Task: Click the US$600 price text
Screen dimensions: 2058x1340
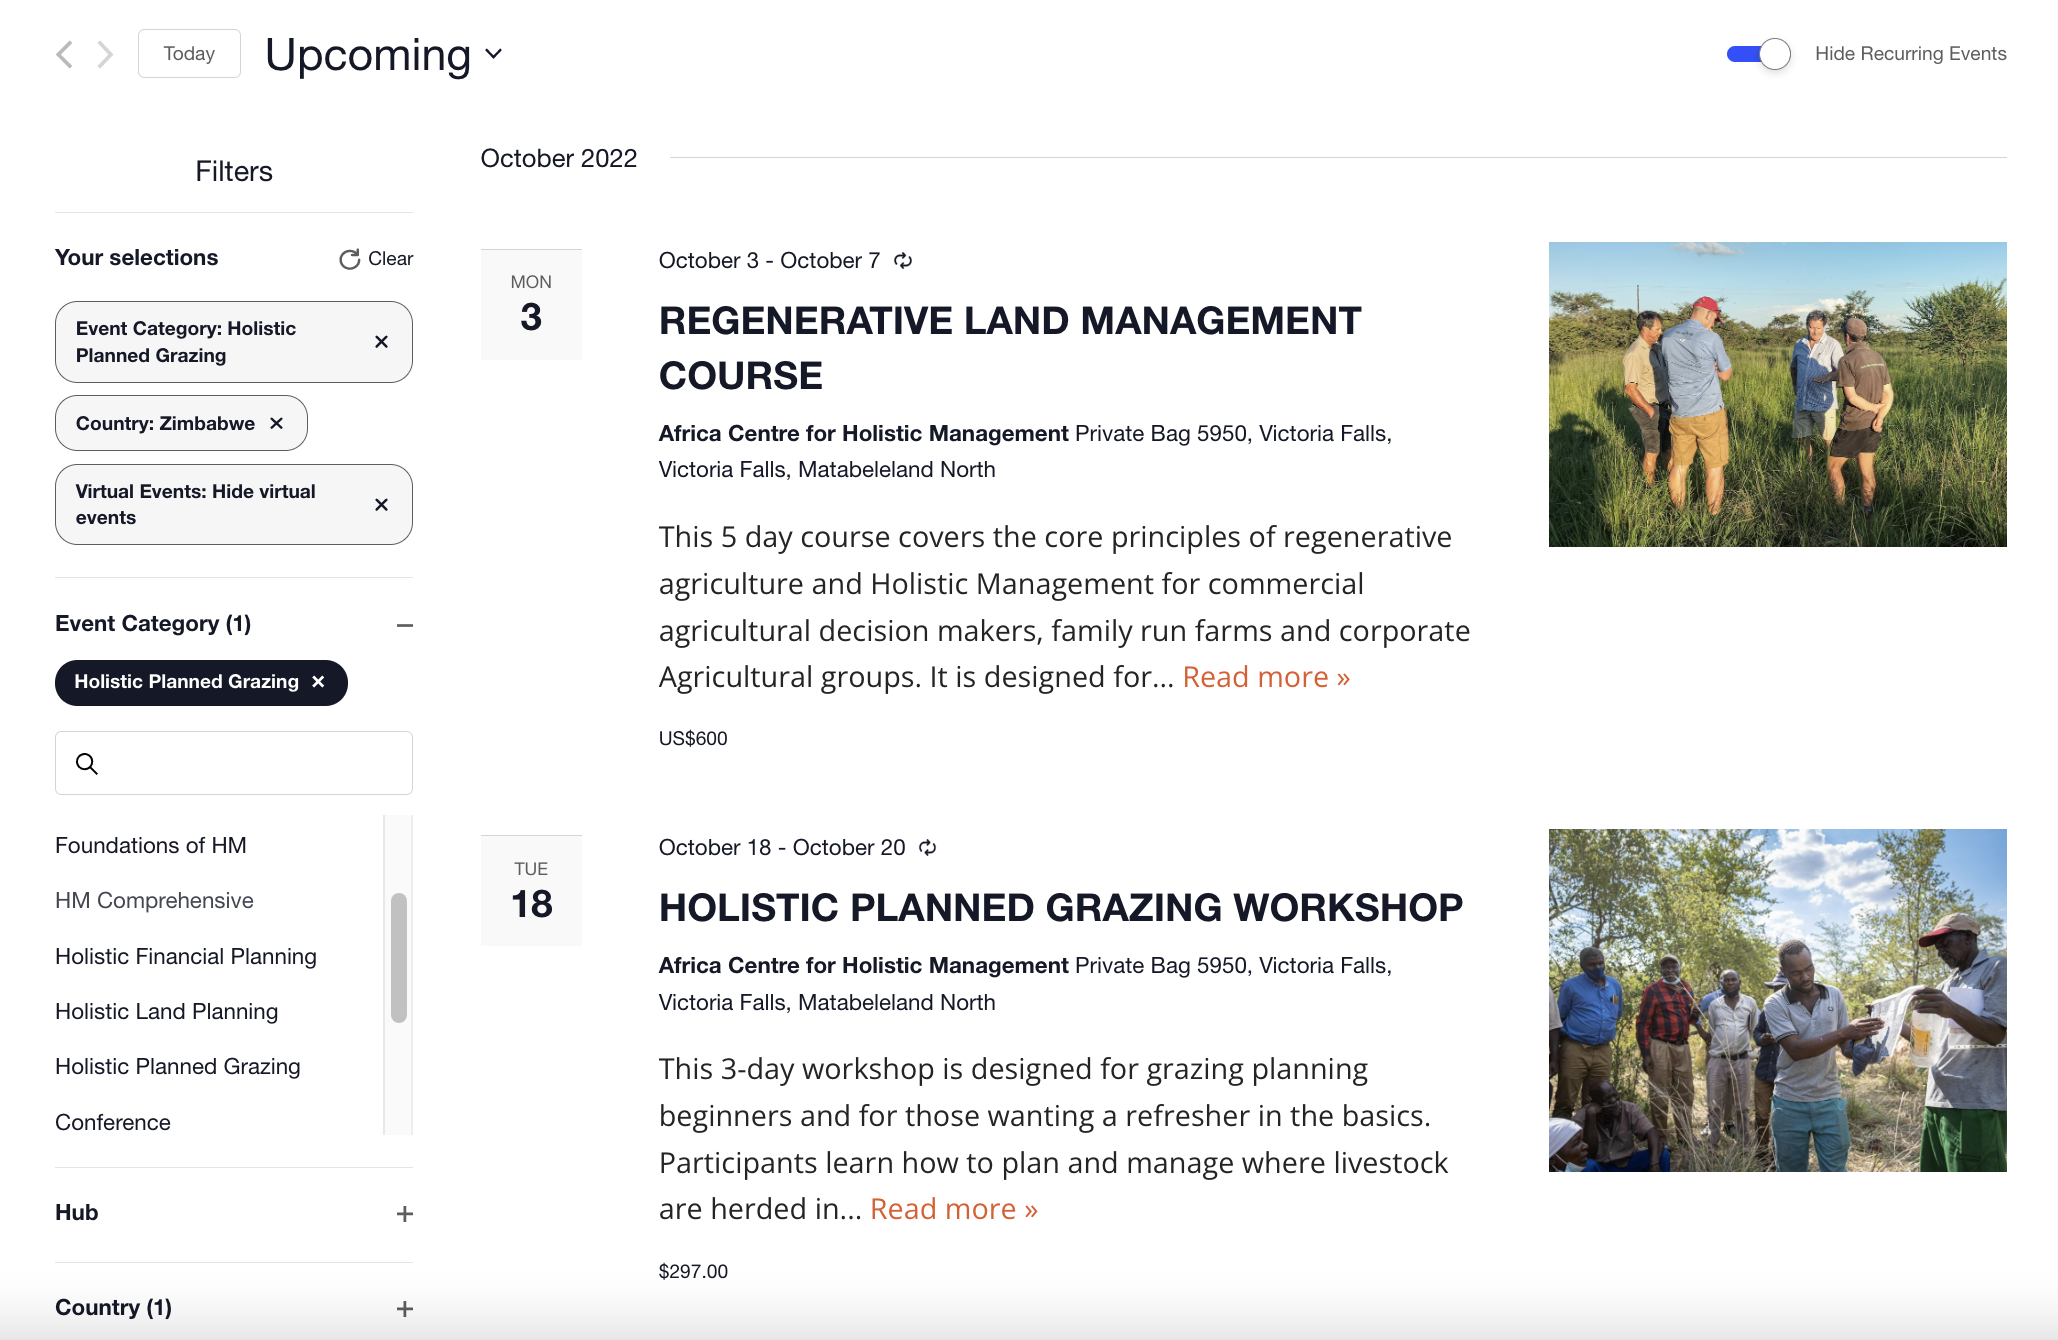Action: [x=693, y=739]
